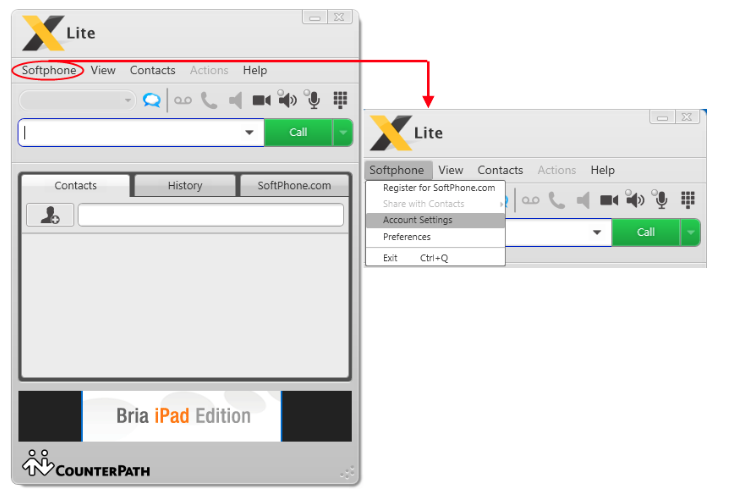Click the contact search field
This screenshot has height=497, width=731.
[x=211, y=215]
